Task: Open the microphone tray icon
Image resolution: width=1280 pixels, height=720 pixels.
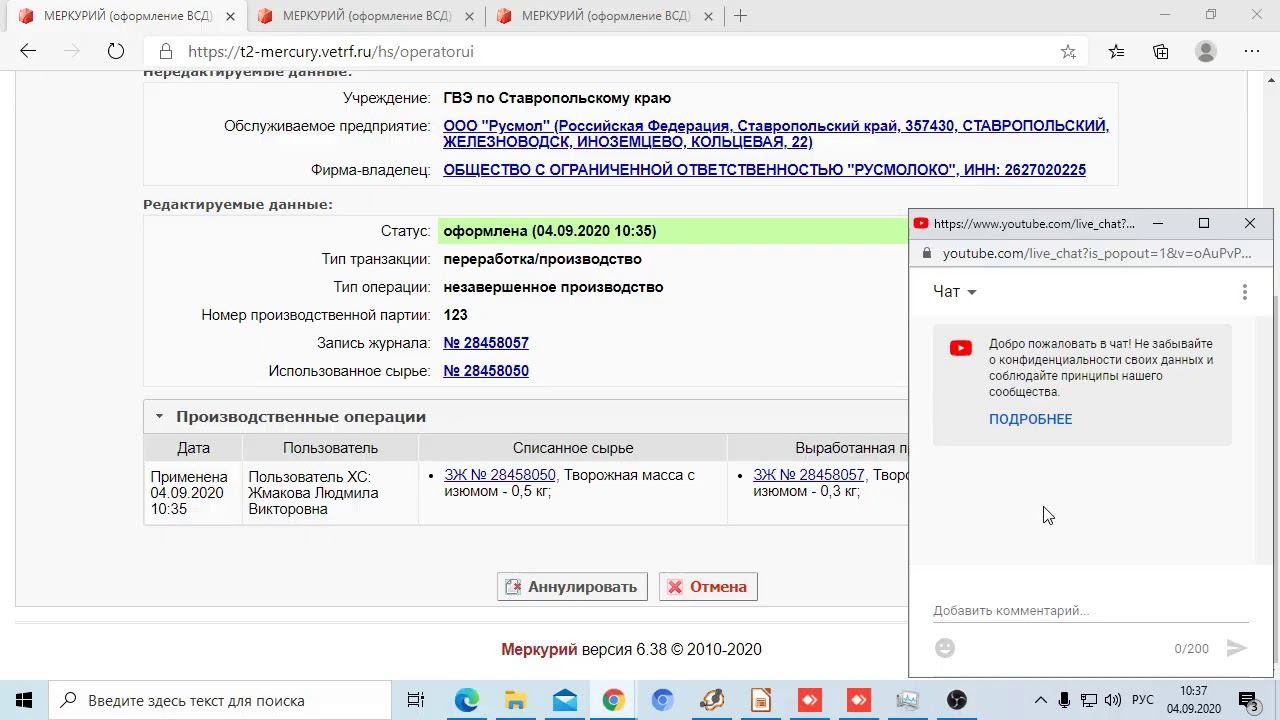Action: click(1065, 700)
